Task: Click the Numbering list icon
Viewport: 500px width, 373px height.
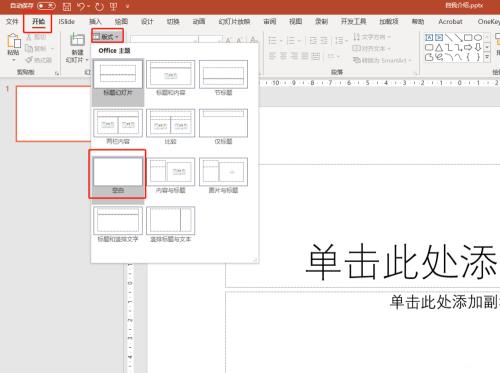Action: 291,41
